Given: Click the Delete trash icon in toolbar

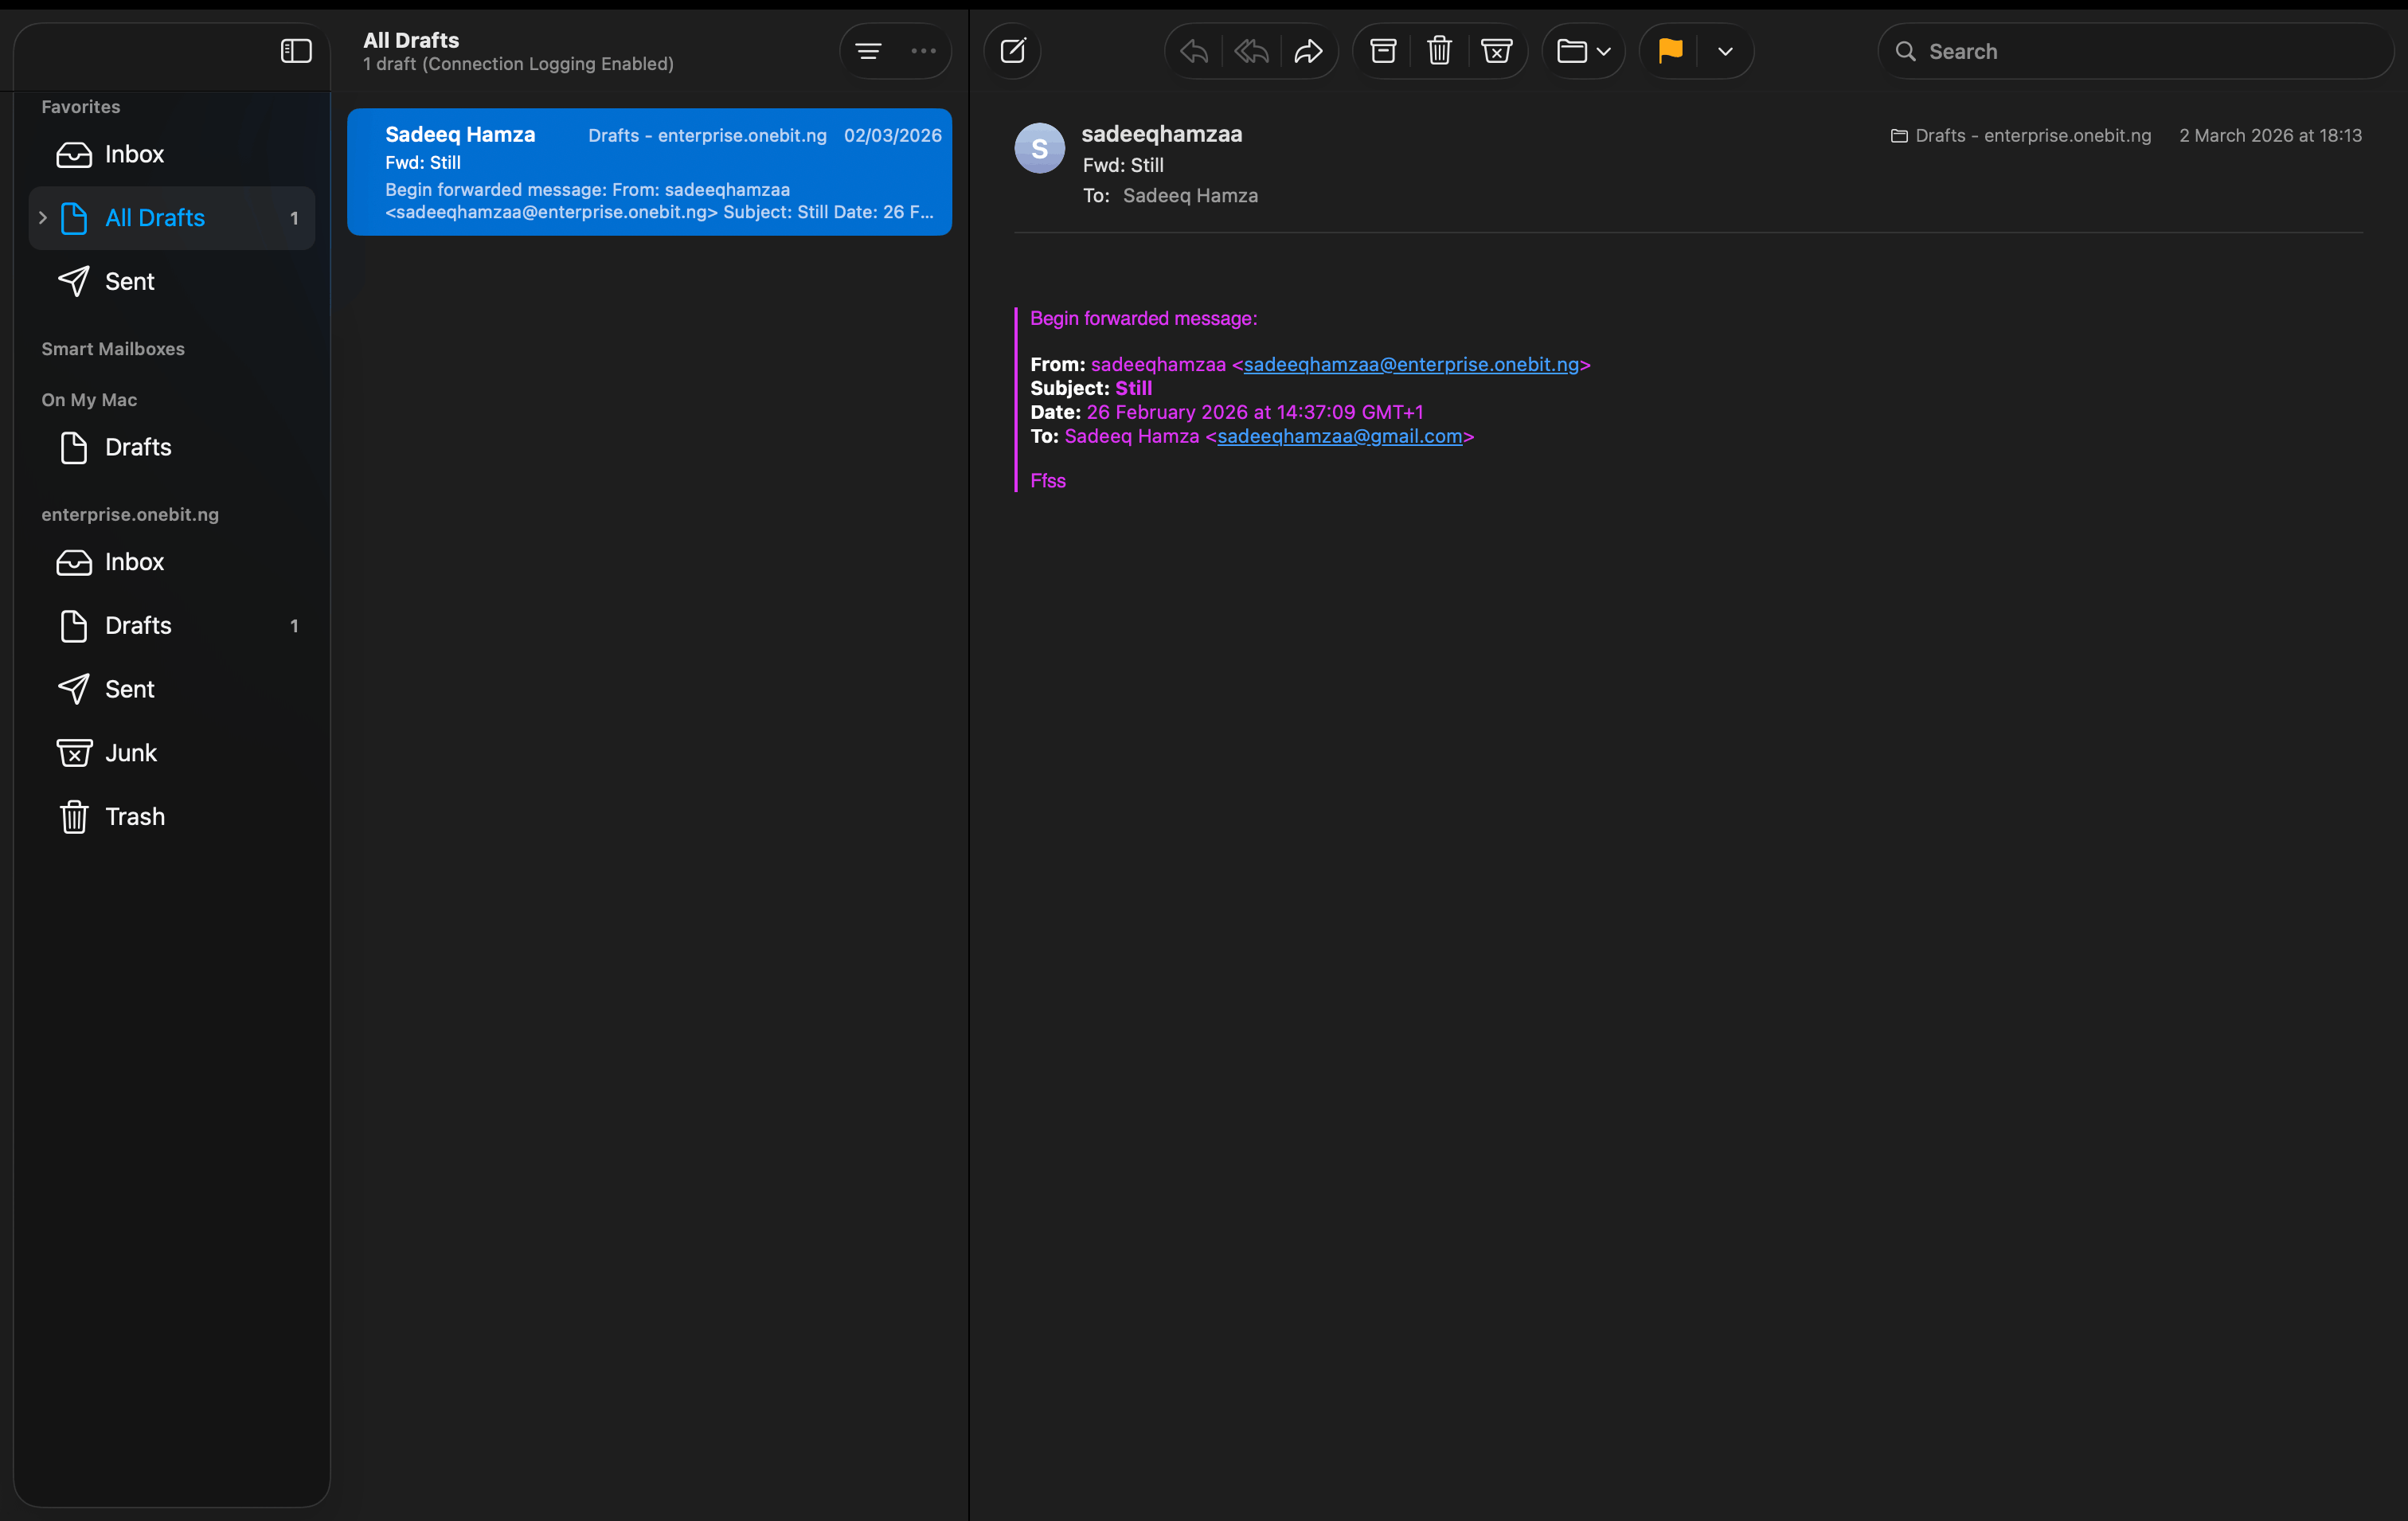Looking at the screenshot, I should [1439, 51].
